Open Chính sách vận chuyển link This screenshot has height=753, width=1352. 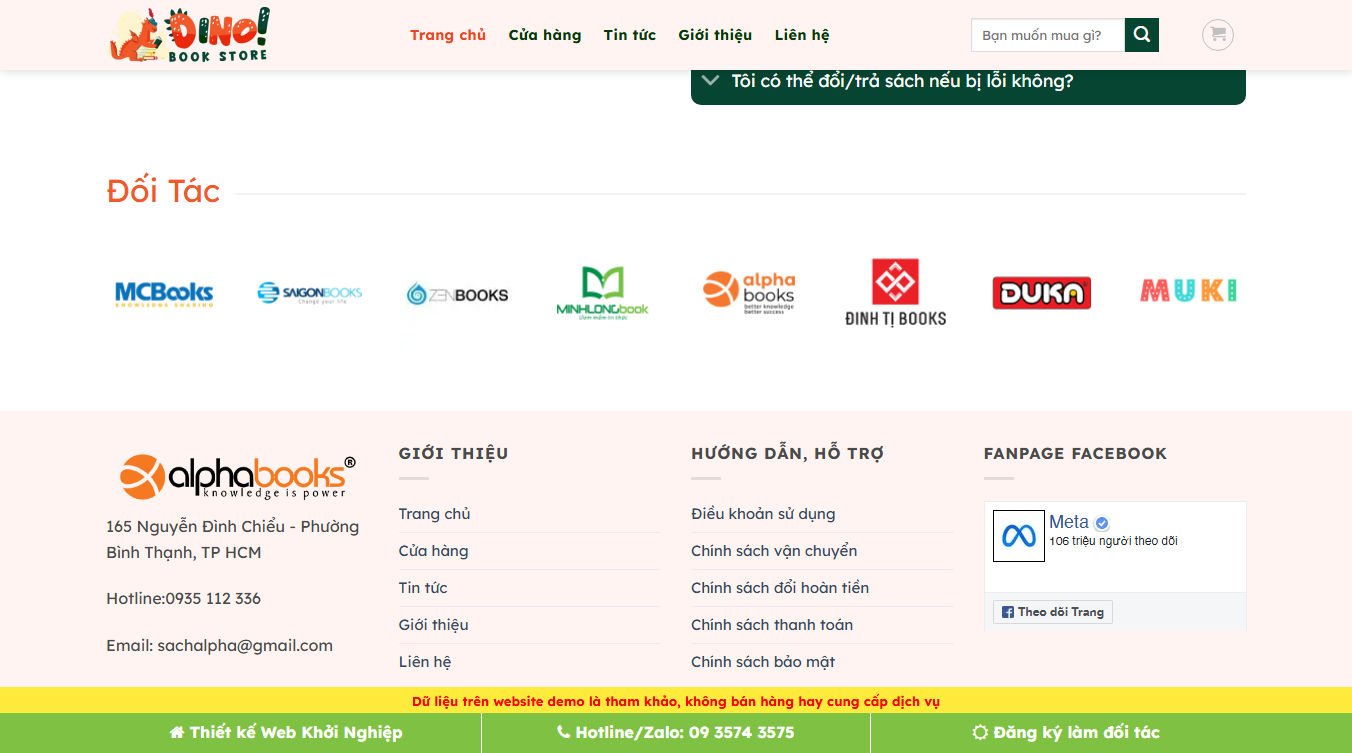pyautogui.click(x=773, y=550)
